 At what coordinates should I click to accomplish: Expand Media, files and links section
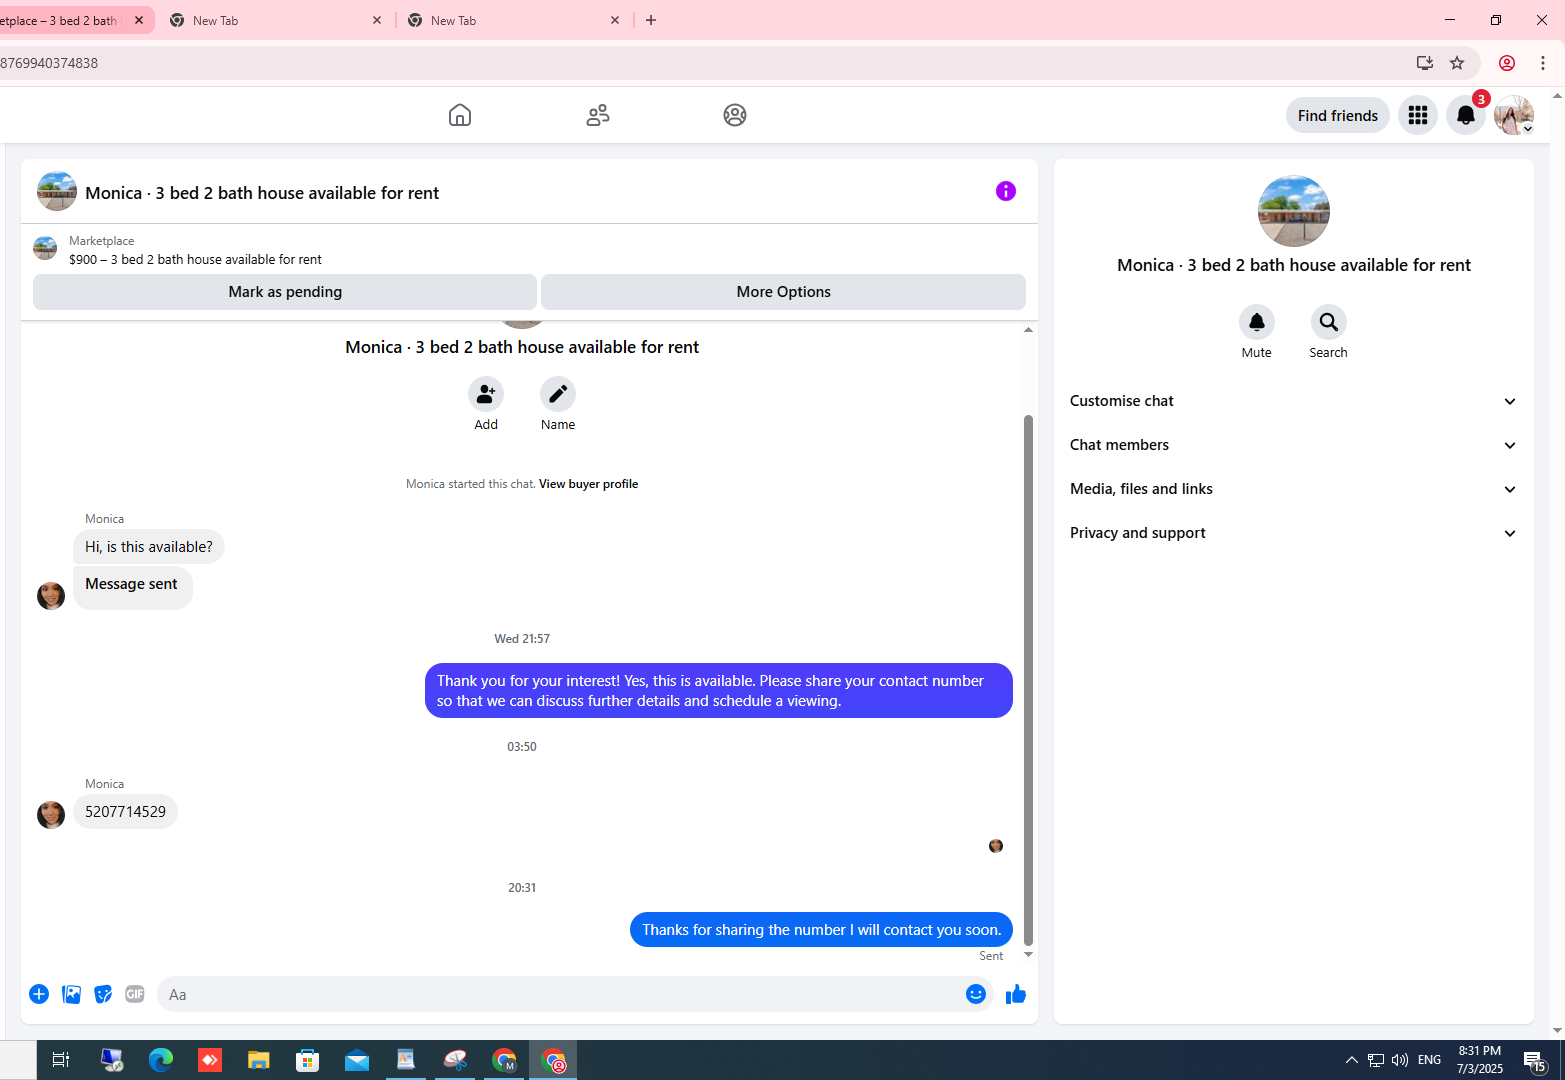point(1294,489)
